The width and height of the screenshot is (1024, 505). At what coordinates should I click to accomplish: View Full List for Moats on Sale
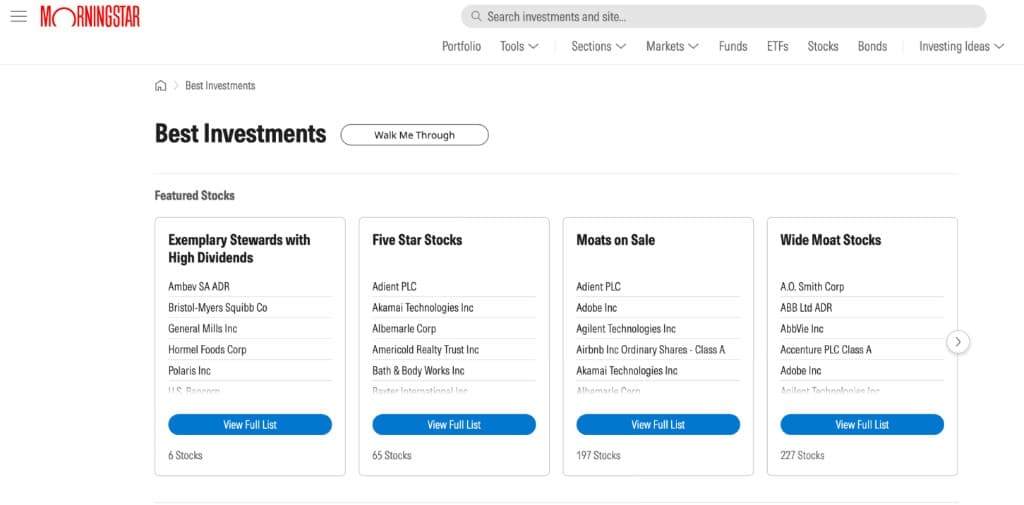click(658, 425)
